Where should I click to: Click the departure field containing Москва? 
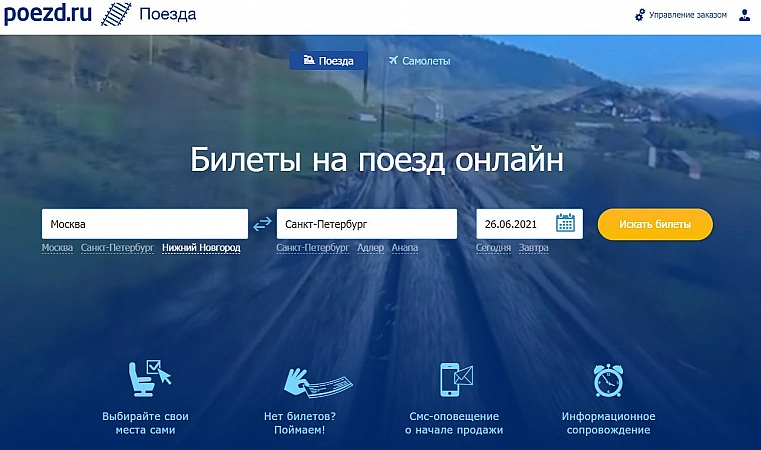point(144,224)
